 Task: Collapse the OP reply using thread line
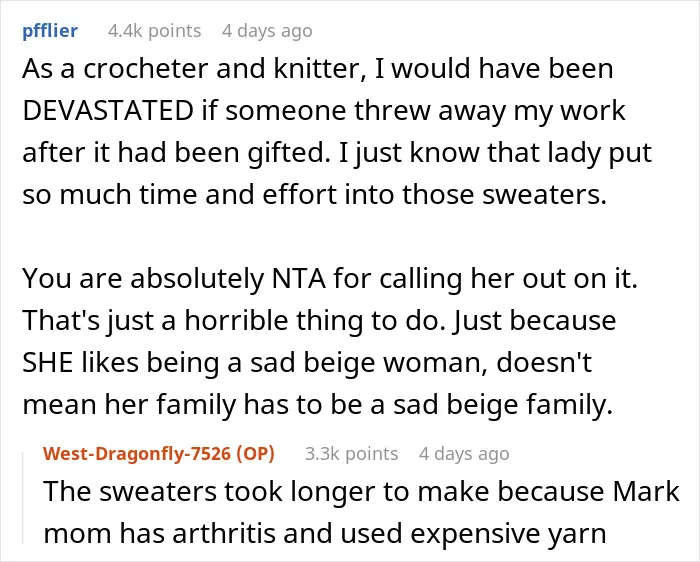(x=23, y=498)
